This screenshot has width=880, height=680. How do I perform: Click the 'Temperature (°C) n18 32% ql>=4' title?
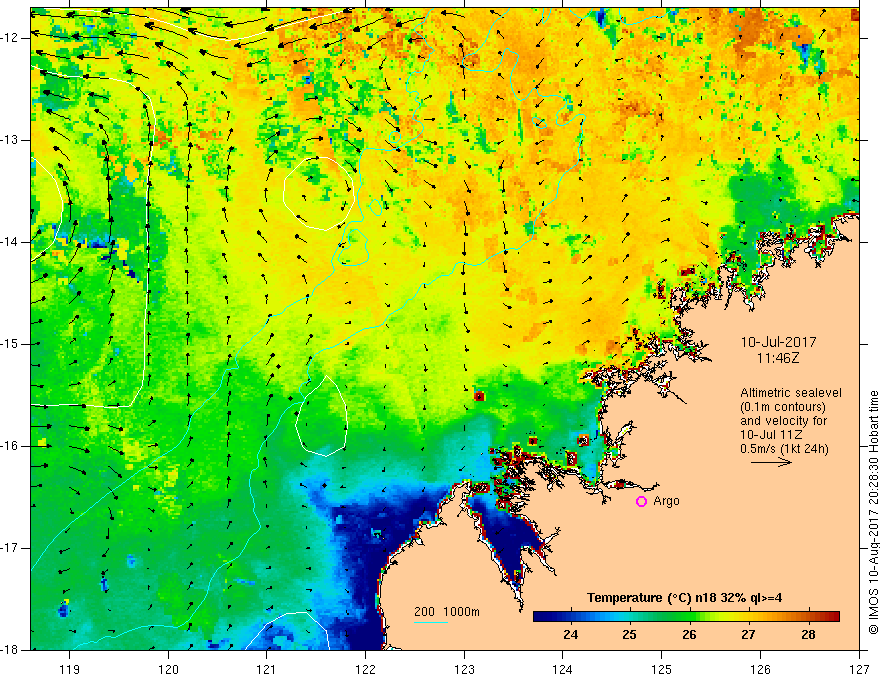tap(684, 598)
